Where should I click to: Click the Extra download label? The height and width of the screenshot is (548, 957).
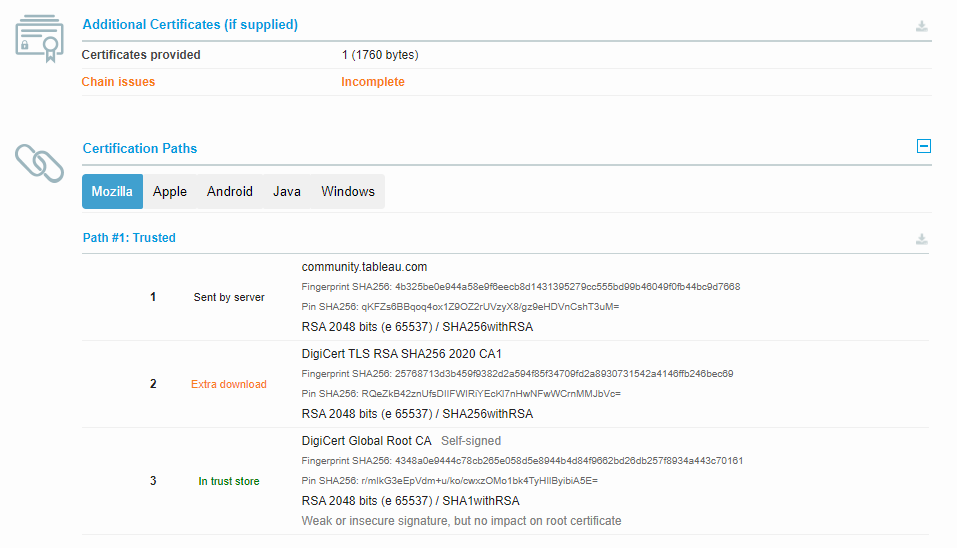pos(229,384)
